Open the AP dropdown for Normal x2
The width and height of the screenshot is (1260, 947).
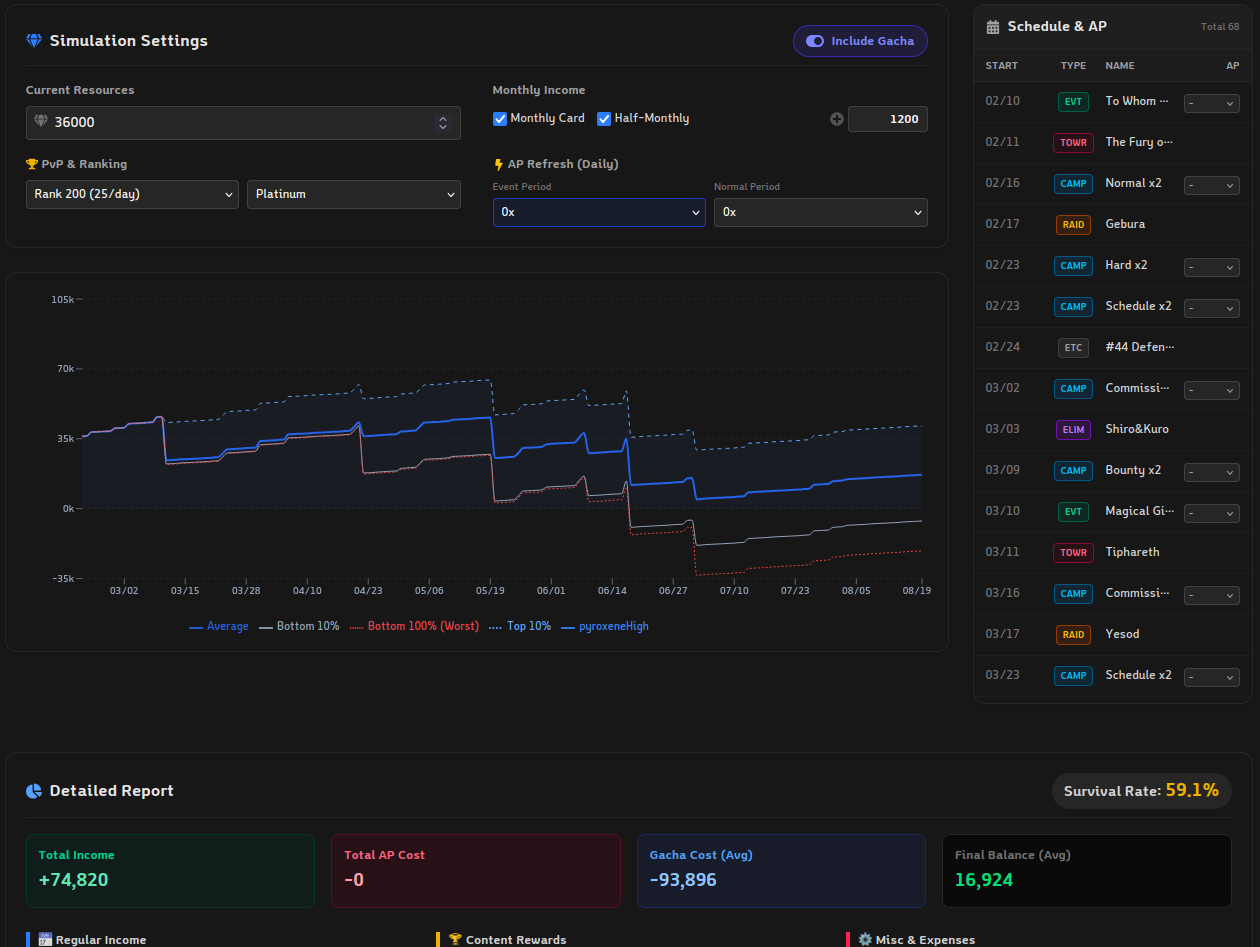coord(1212,185)
